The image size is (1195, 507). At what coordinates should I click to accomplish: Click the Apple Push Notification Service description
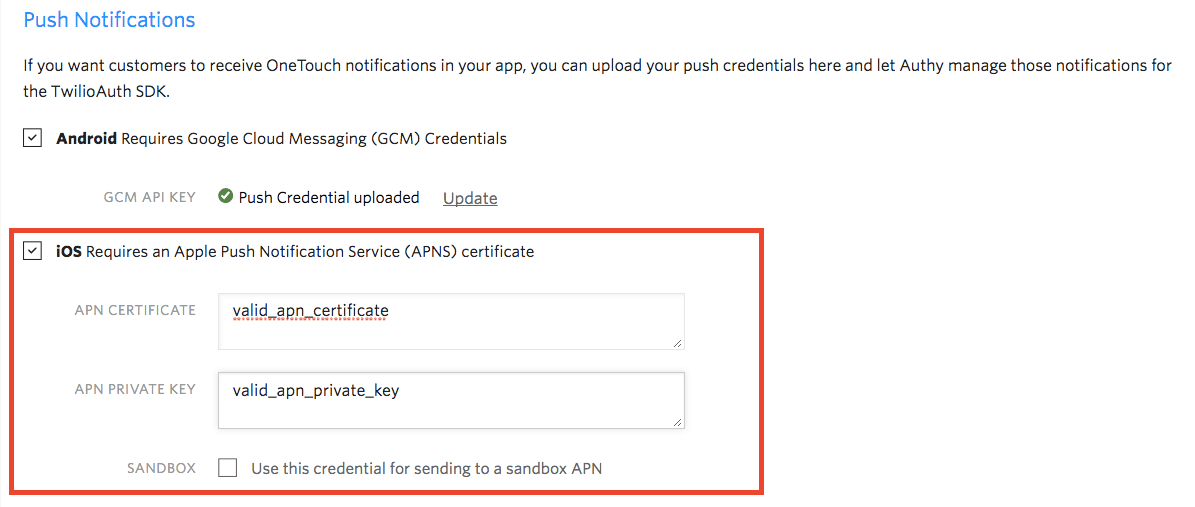(310, 252)
